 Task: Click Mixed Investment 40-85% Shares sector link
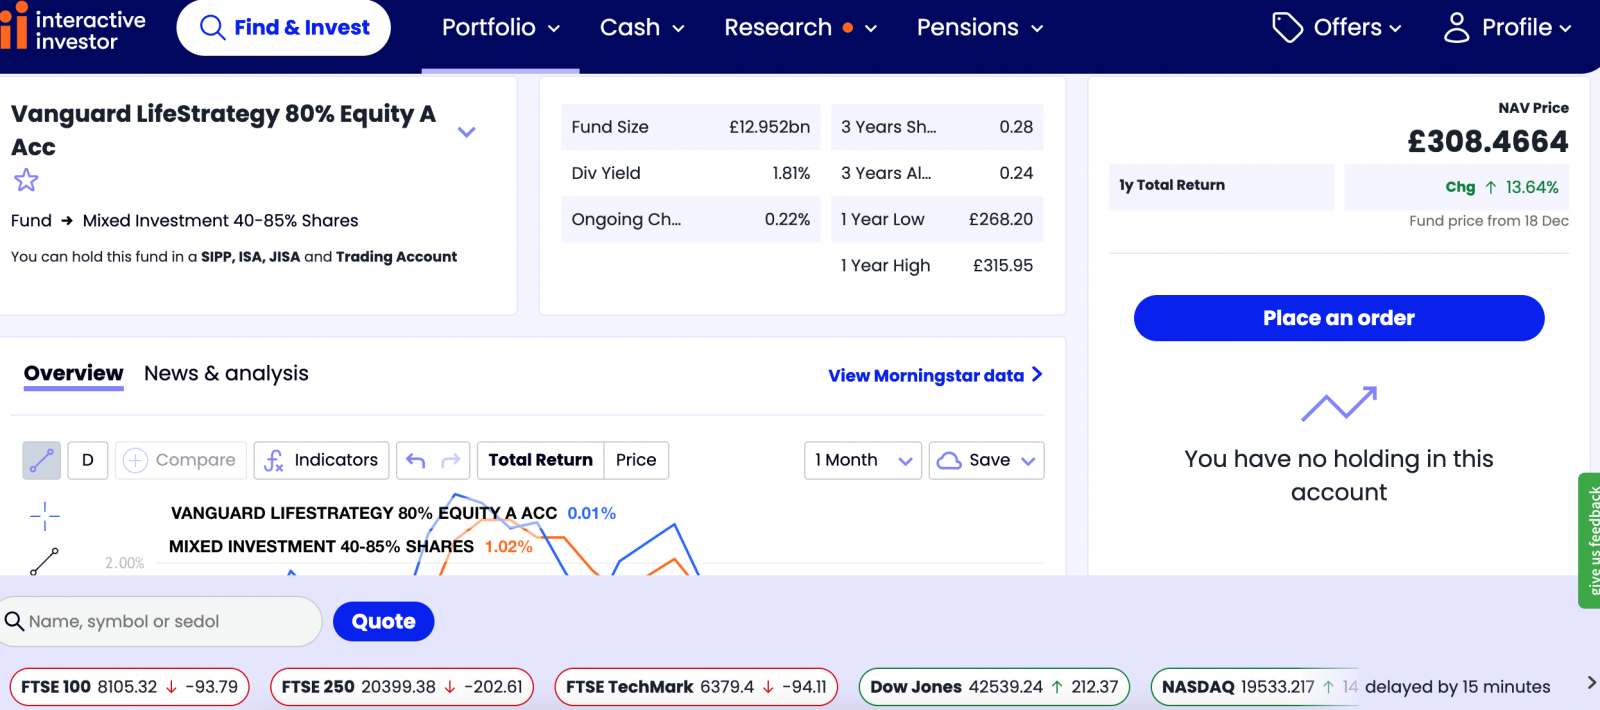click(x=220, y=221)
